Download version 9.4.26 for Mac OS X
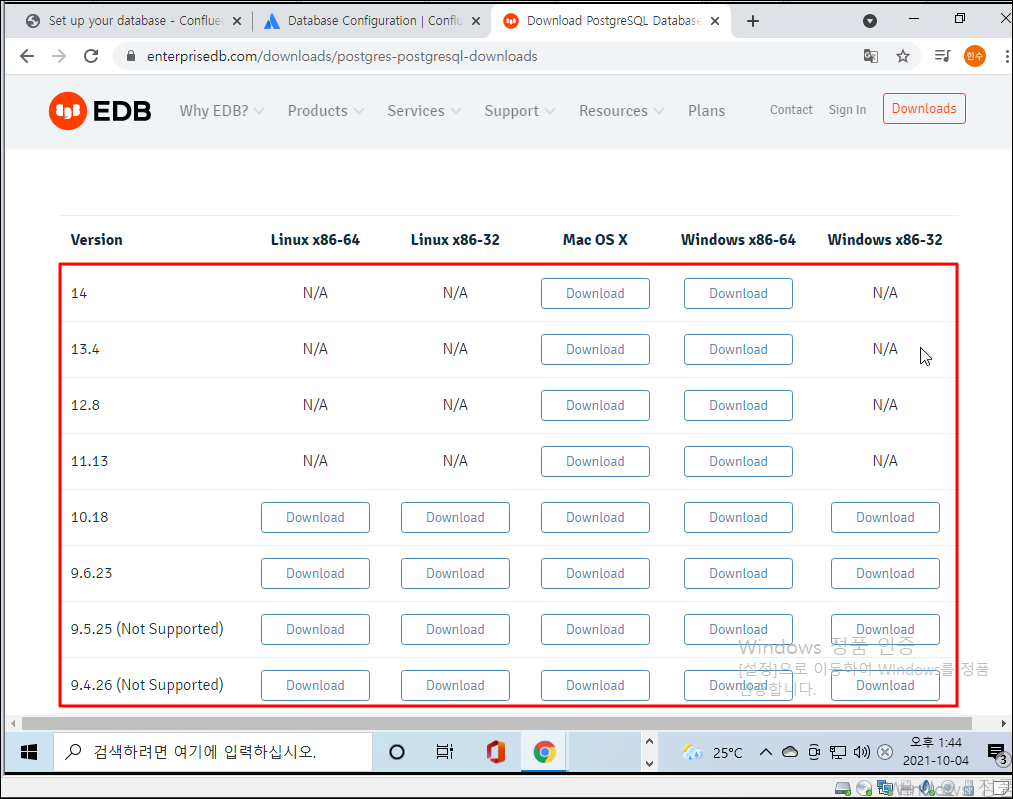This screenshot has width=1013, height=799. pyautogui.click(x=595, y=685)
